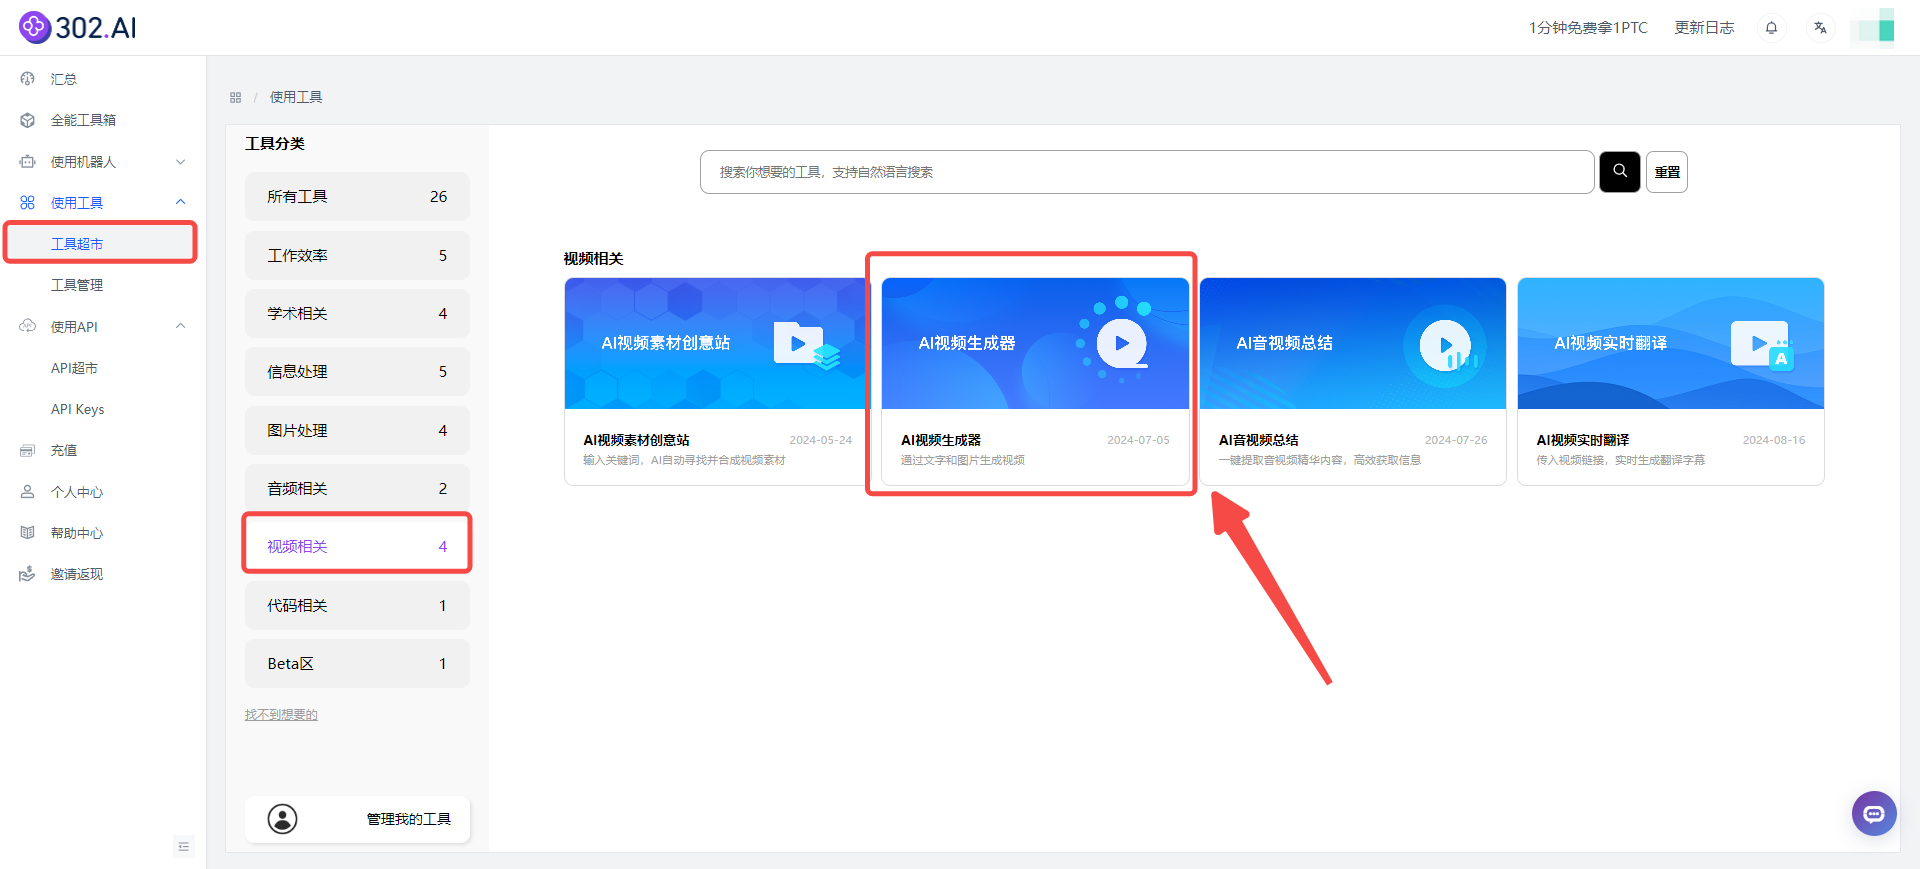
Task: Select 学术相关 category
Action: click(x=357, y=313)
